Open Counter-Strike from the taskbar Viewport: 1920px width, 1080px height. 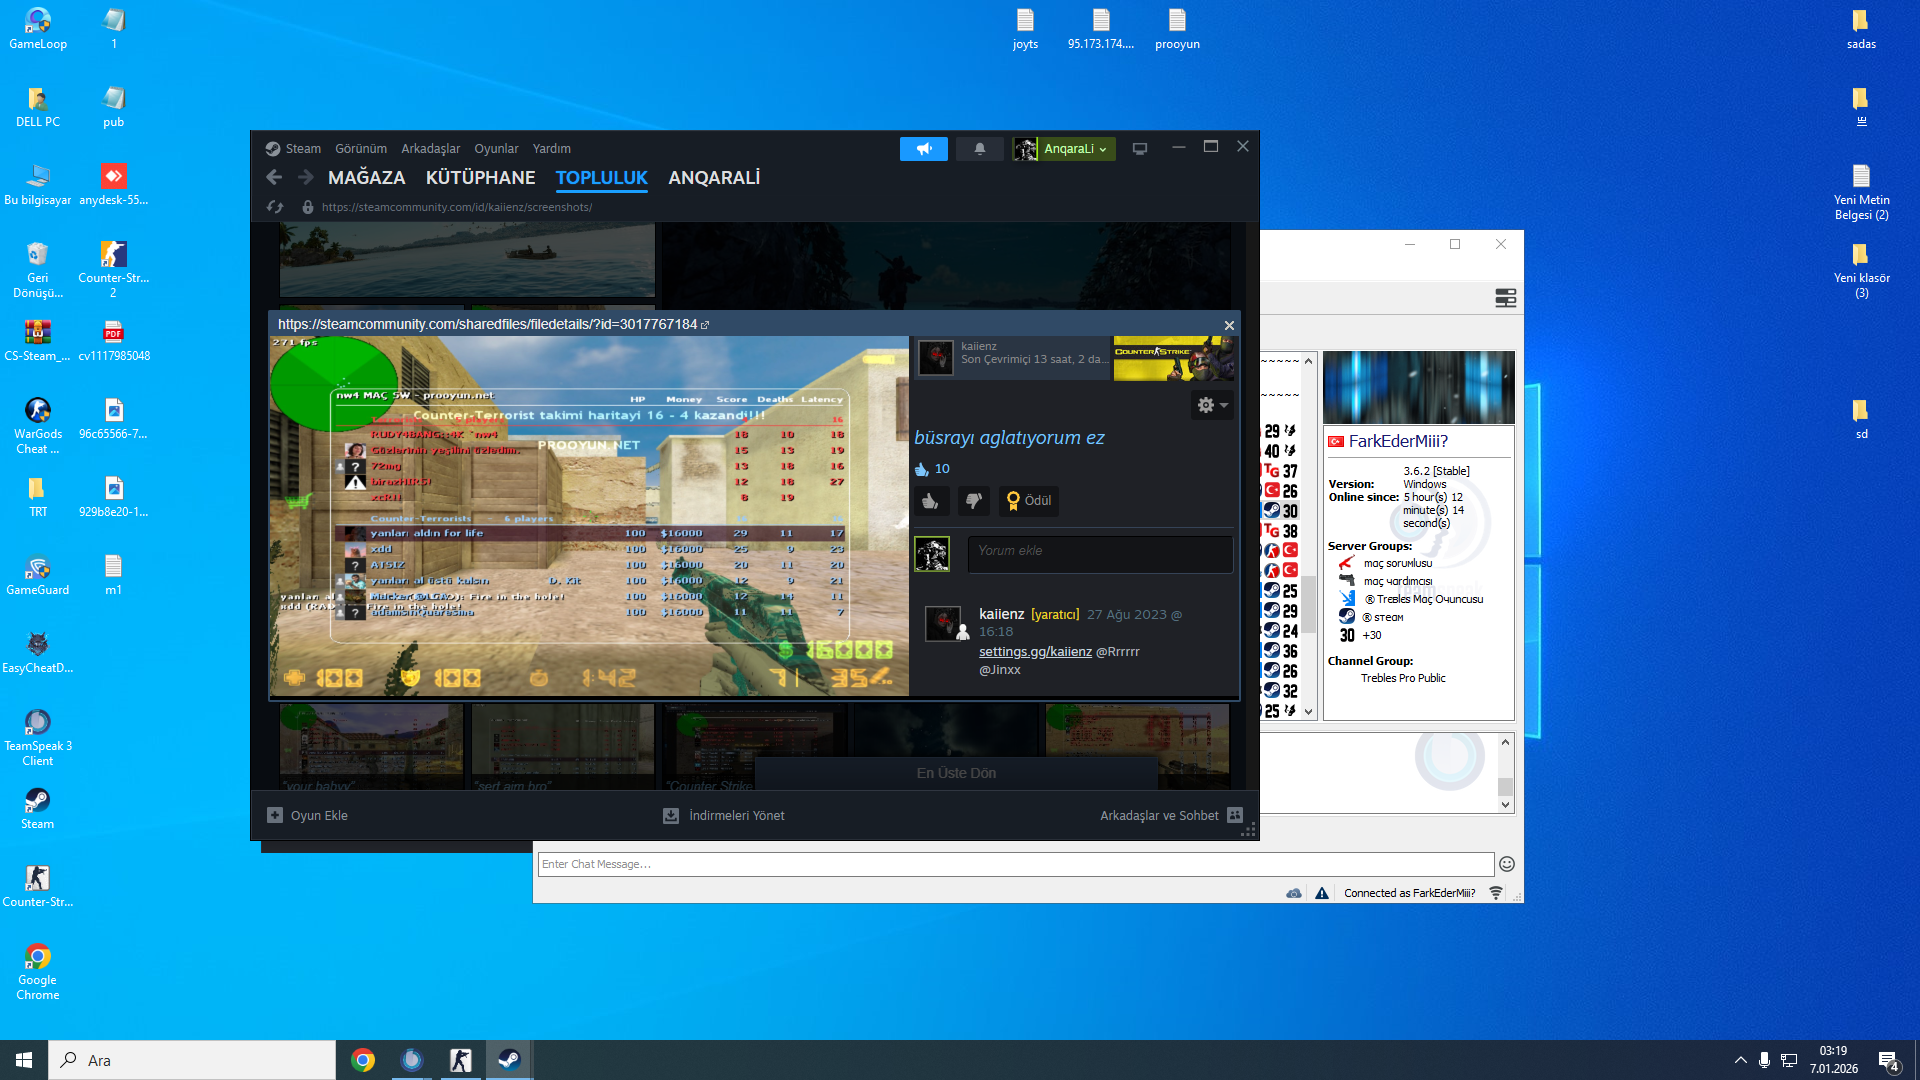click(x=461, y=1060)
